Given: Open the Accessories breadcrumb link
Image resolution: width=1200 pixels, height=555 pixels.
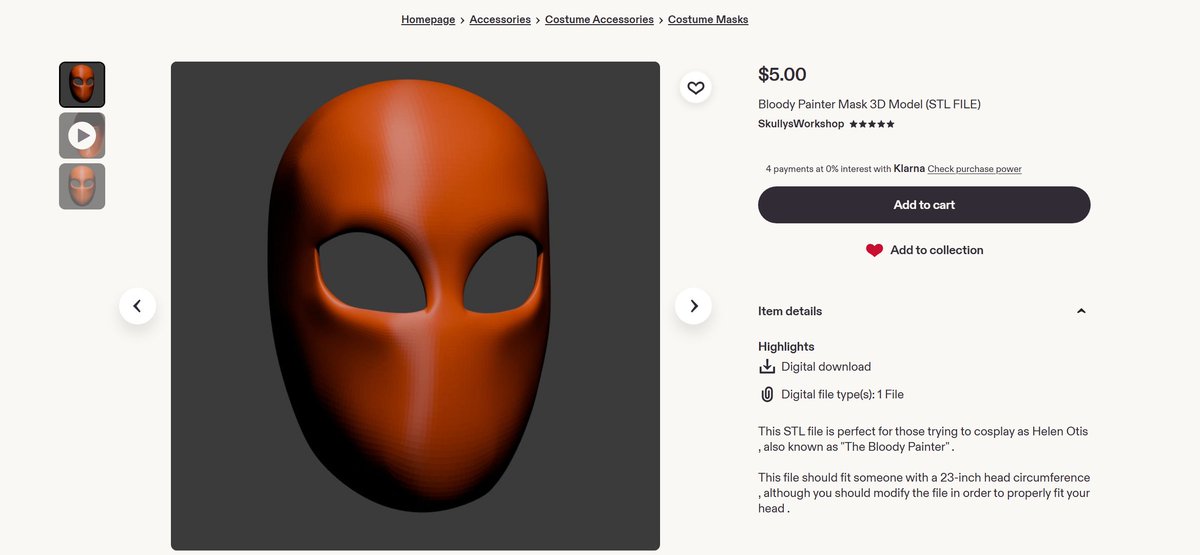Looking at the screenshot, I should (x=500, y=20).
